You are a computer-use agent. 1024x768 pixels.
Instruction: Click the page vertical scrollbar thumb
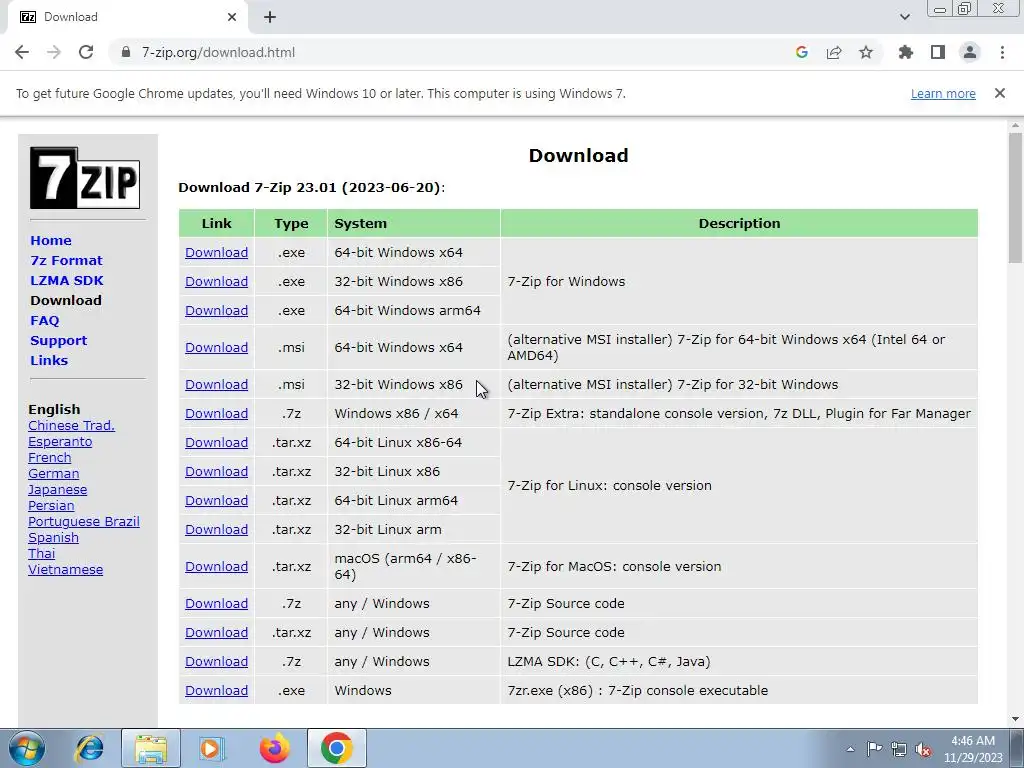click(x=1015, y=198)
